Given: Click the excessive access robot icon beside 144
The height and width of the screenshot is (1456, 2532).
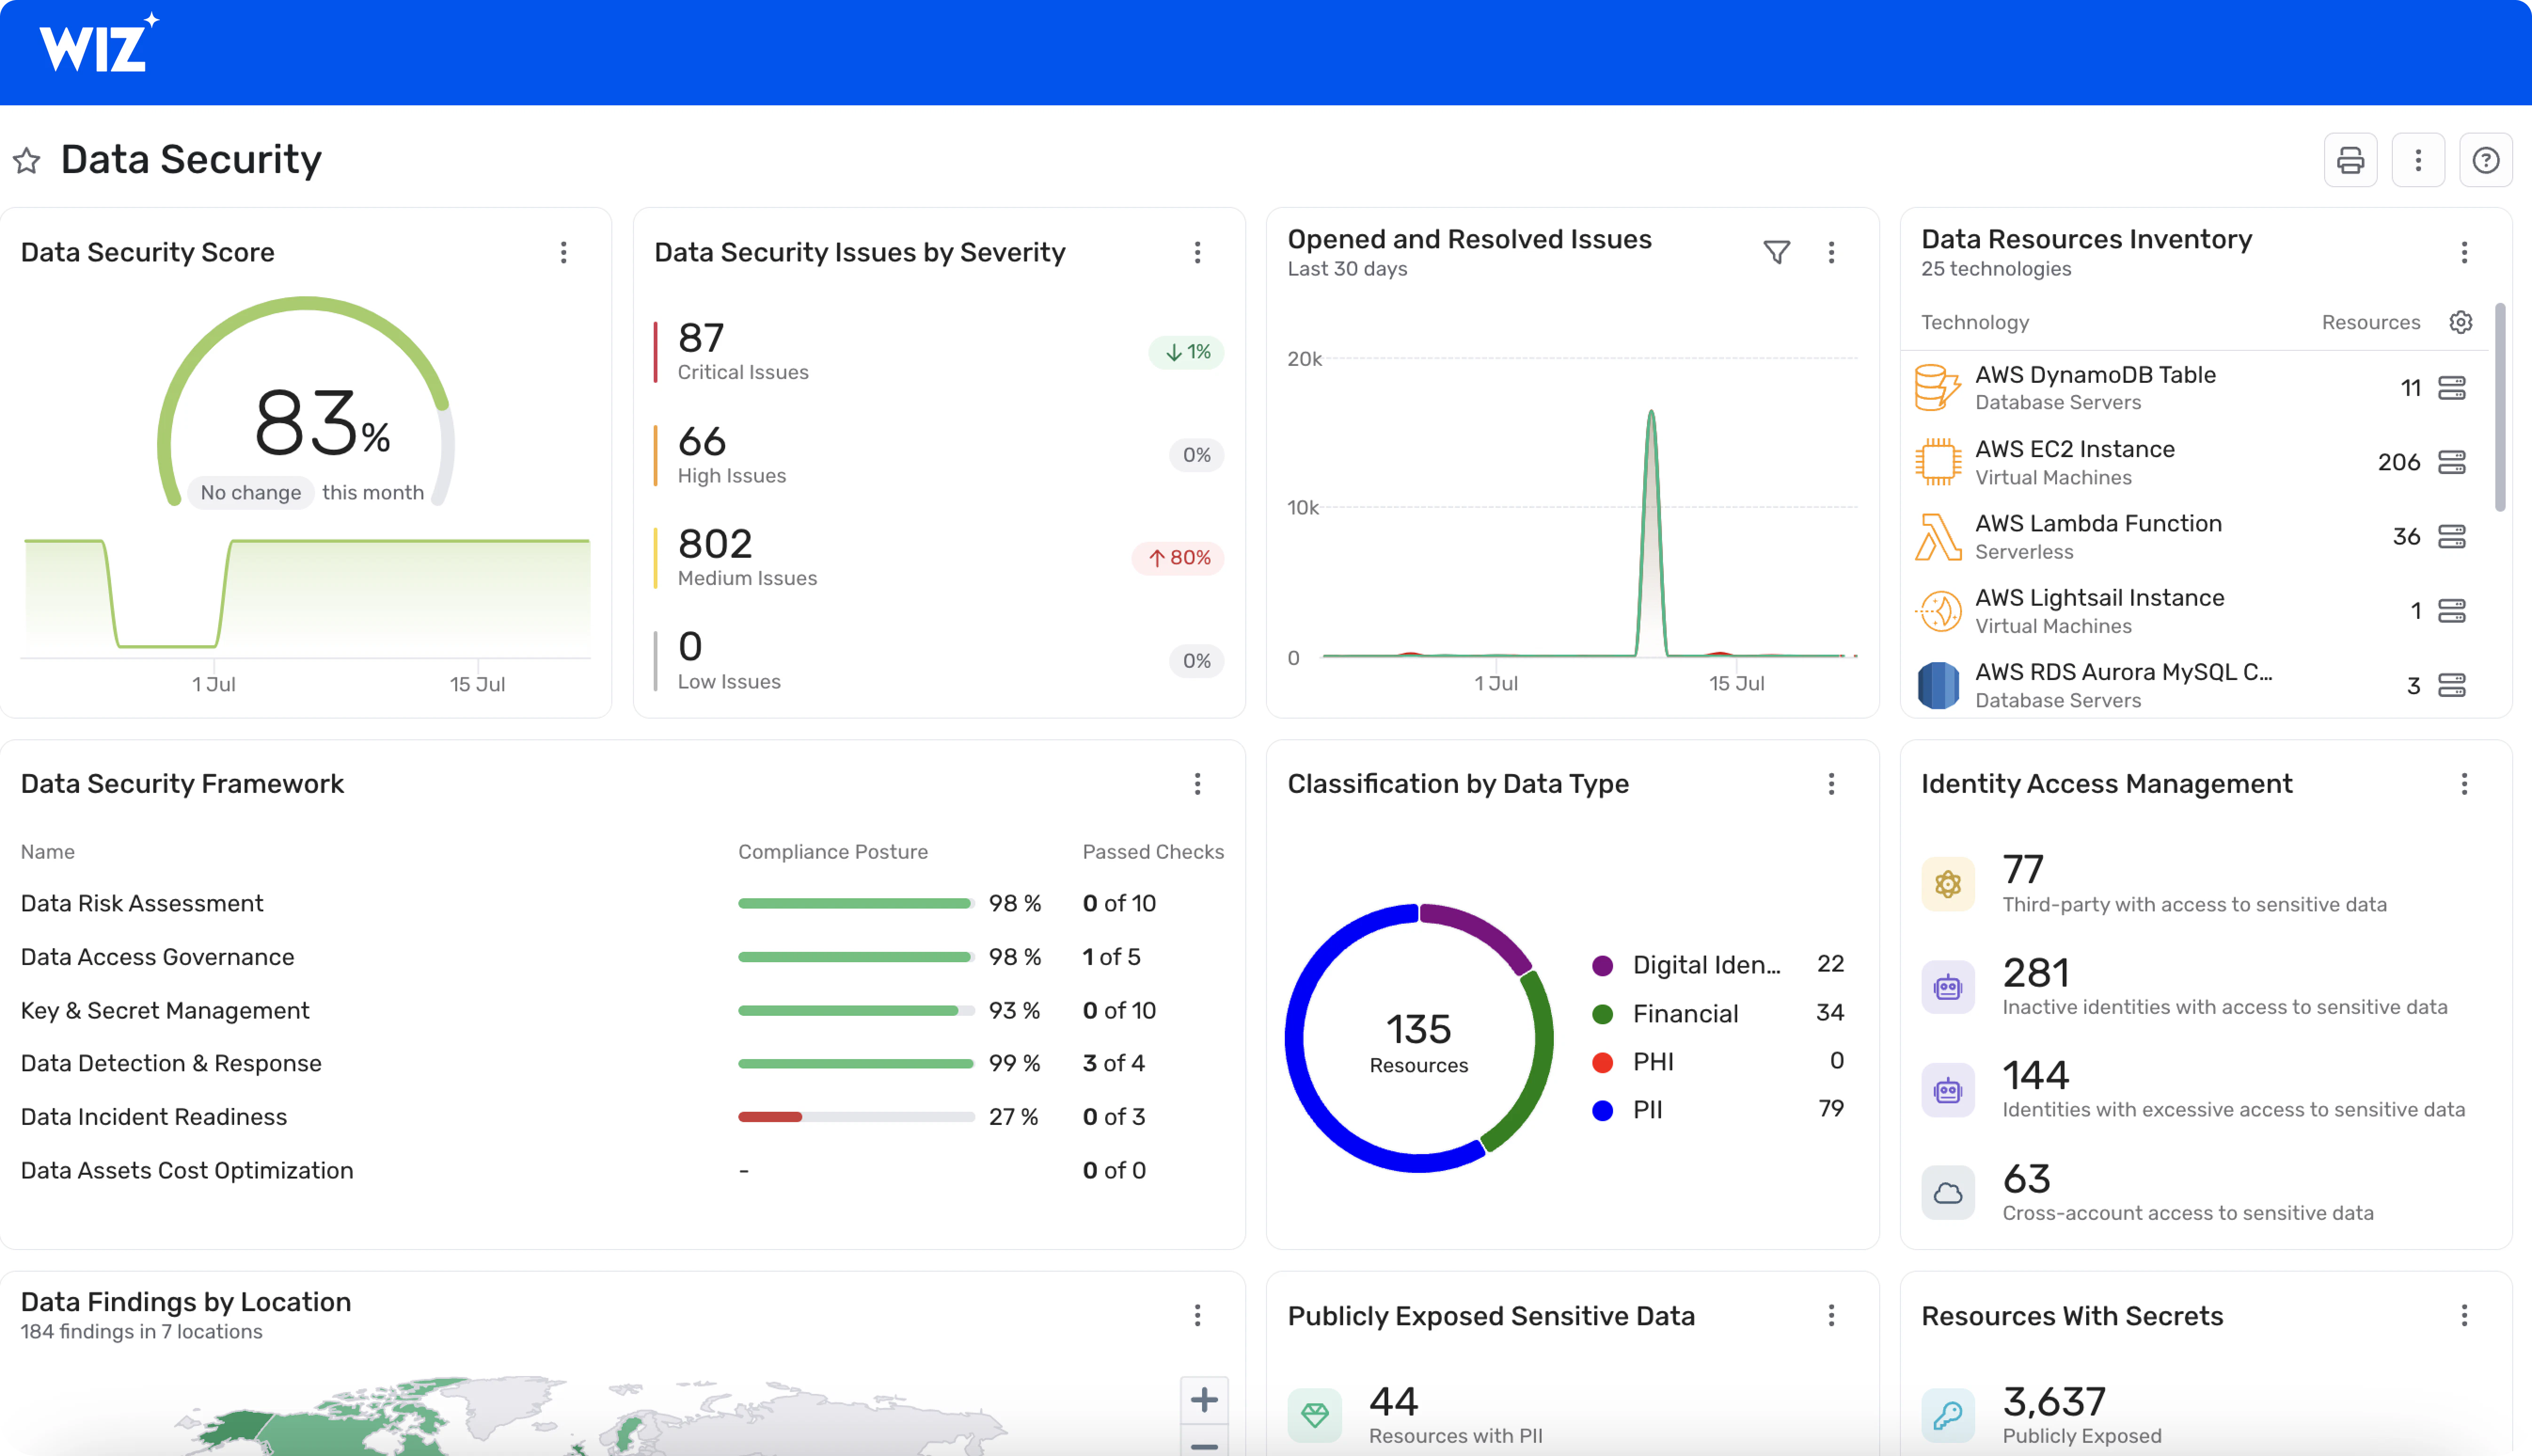Looking at the screenshot, I should point(1948,1090).
